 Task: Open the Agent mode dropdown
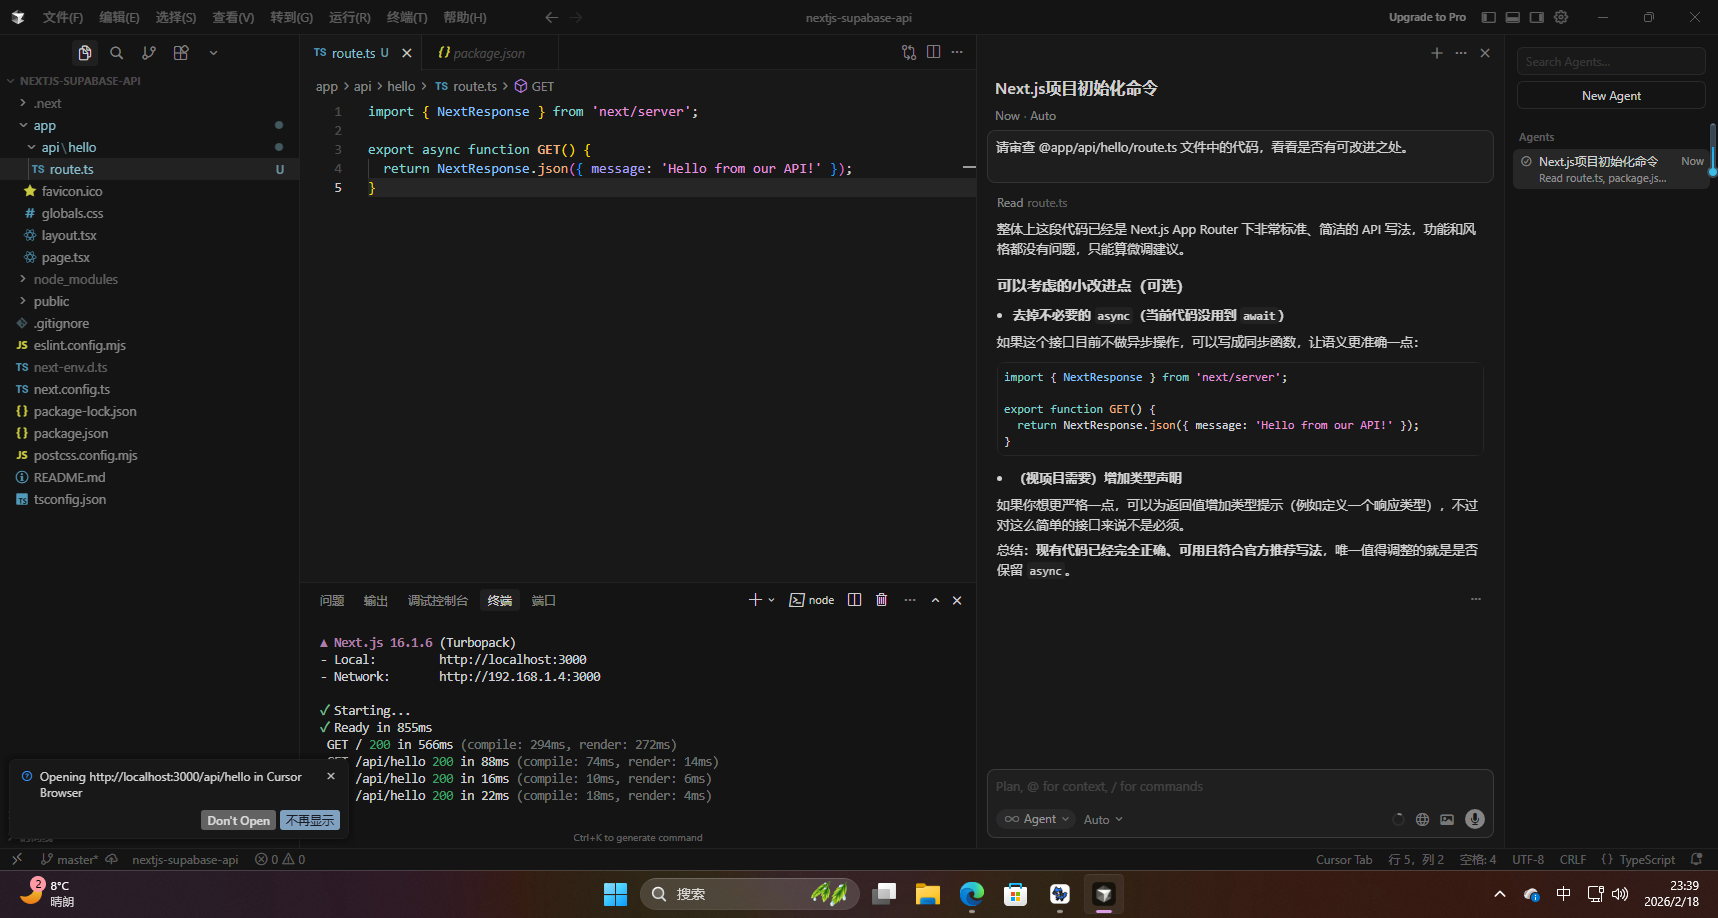[x=1037, y=819]
